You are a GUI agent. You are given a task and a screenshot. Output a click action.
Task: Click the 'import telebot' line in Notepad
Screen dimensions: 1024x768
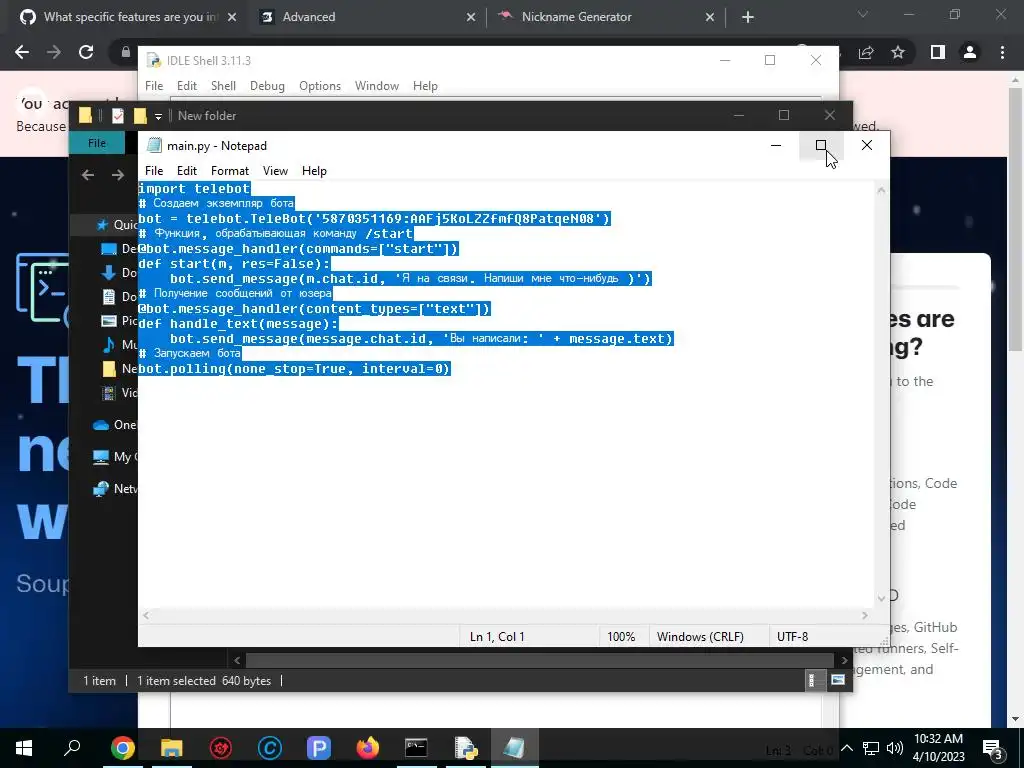pos(194,188)
